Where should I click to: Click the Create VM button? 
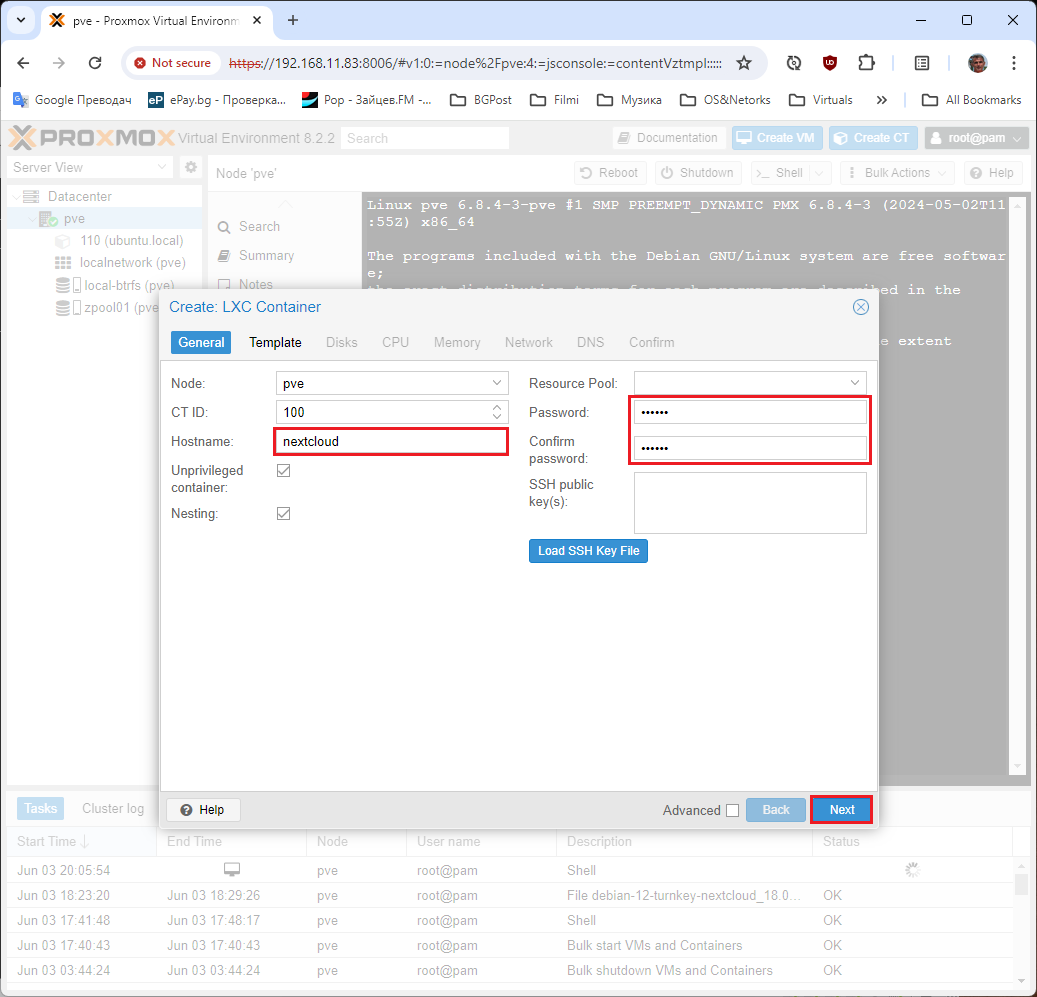[x=776, y=138]
